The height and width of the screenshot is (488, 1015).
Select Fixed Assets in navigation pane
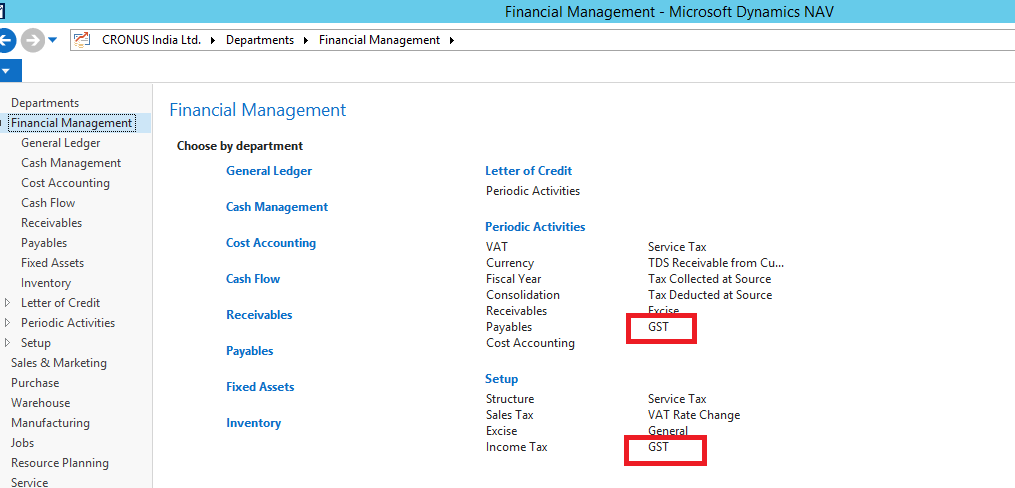[x=52, y=263]
